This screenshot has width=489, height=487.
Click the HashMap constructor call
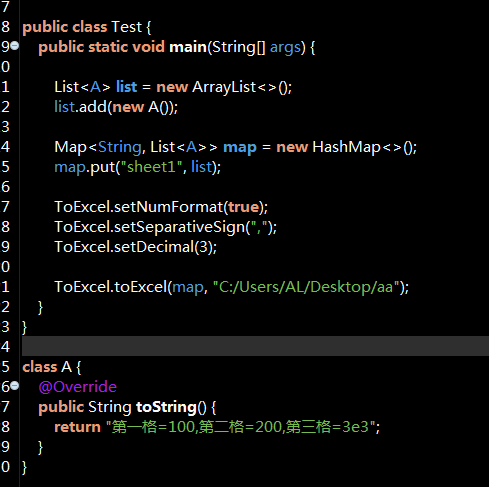tap(364, 147)
